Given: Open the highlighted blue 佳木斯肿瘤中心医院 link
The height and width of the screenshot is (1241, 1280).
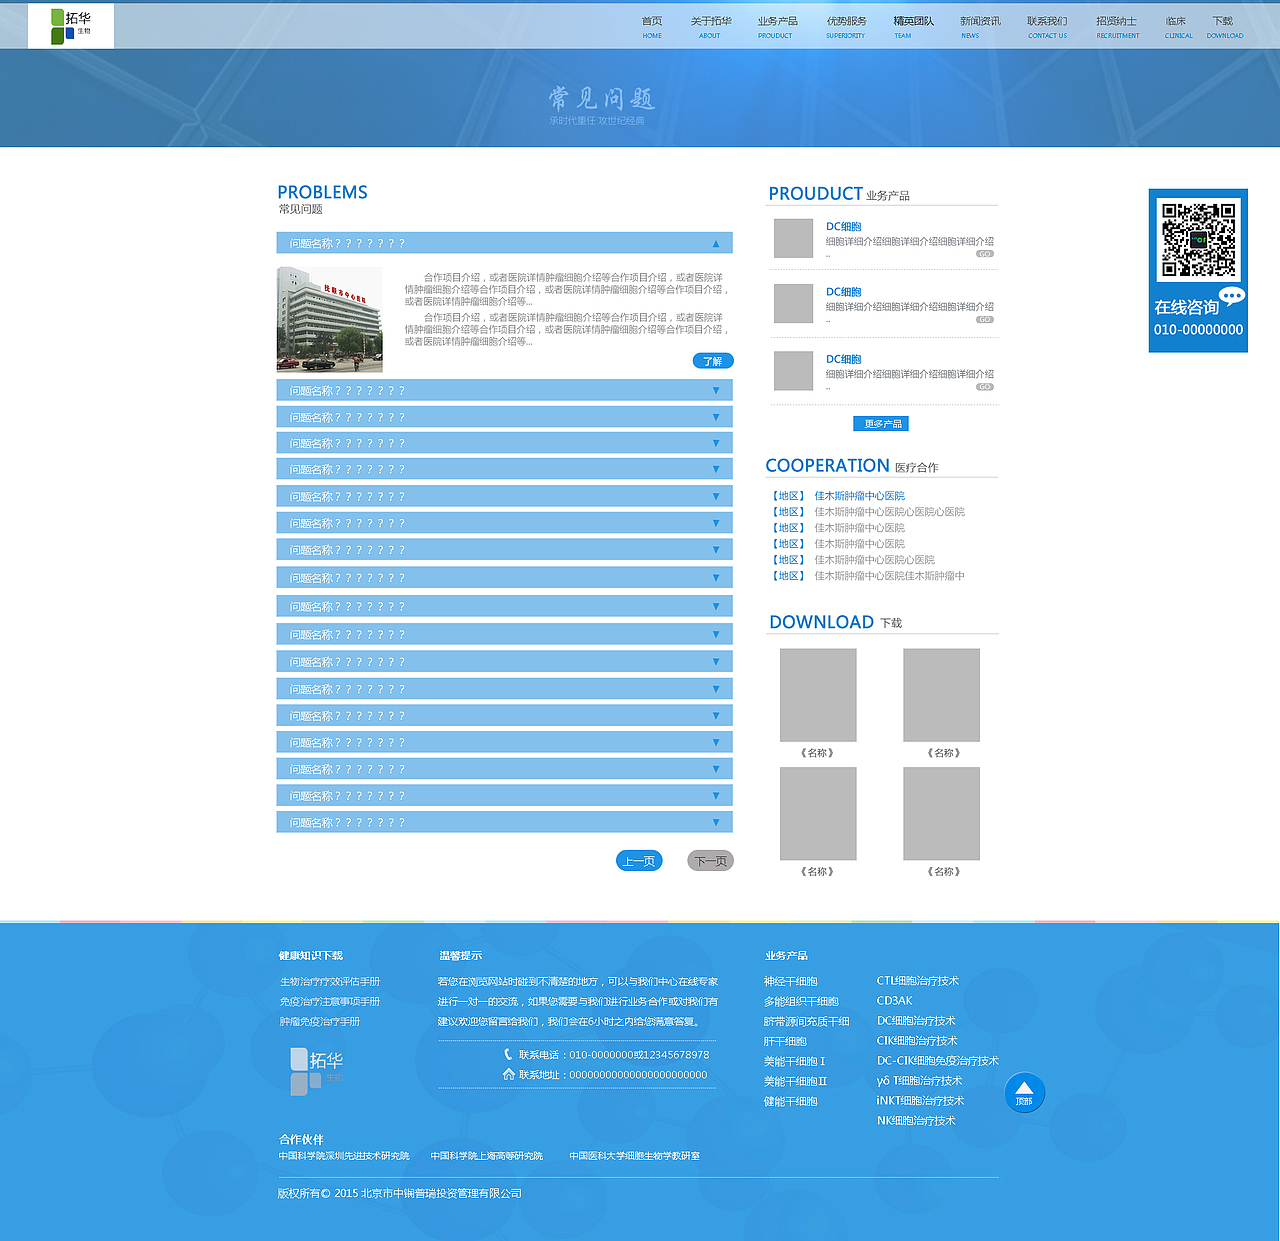Looking at the screenshot, I should (x=859, y=496).
